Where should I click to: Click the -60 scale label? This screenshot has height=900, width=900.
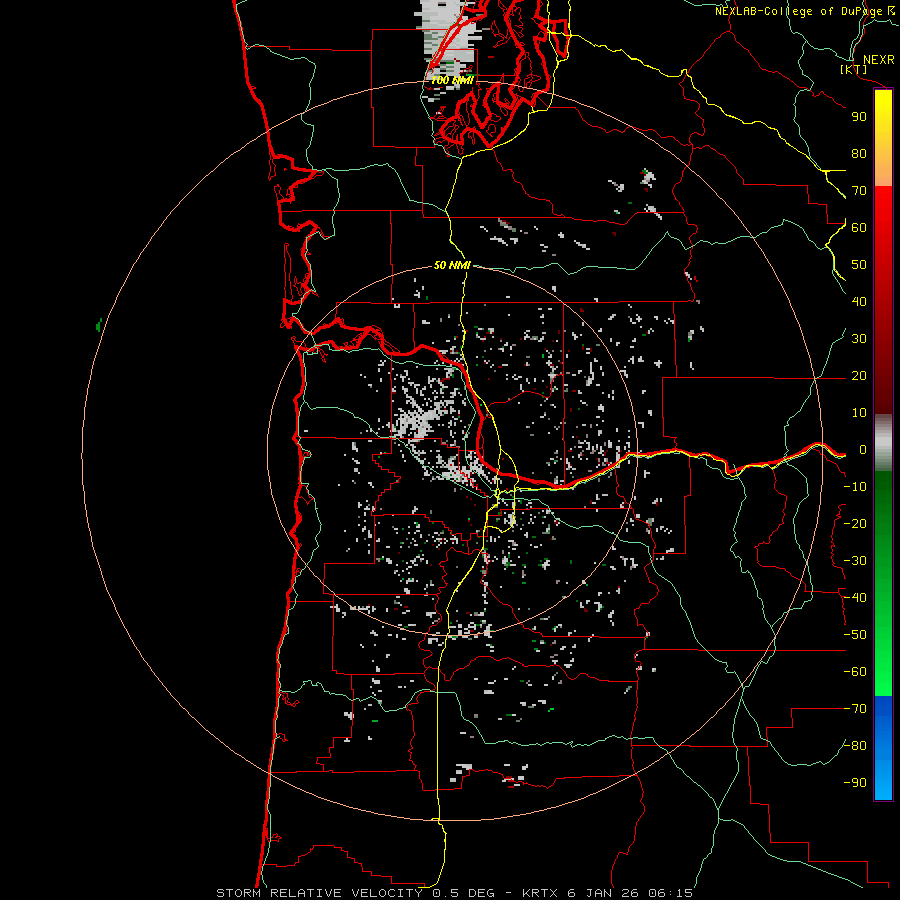[x=855, y=672]
